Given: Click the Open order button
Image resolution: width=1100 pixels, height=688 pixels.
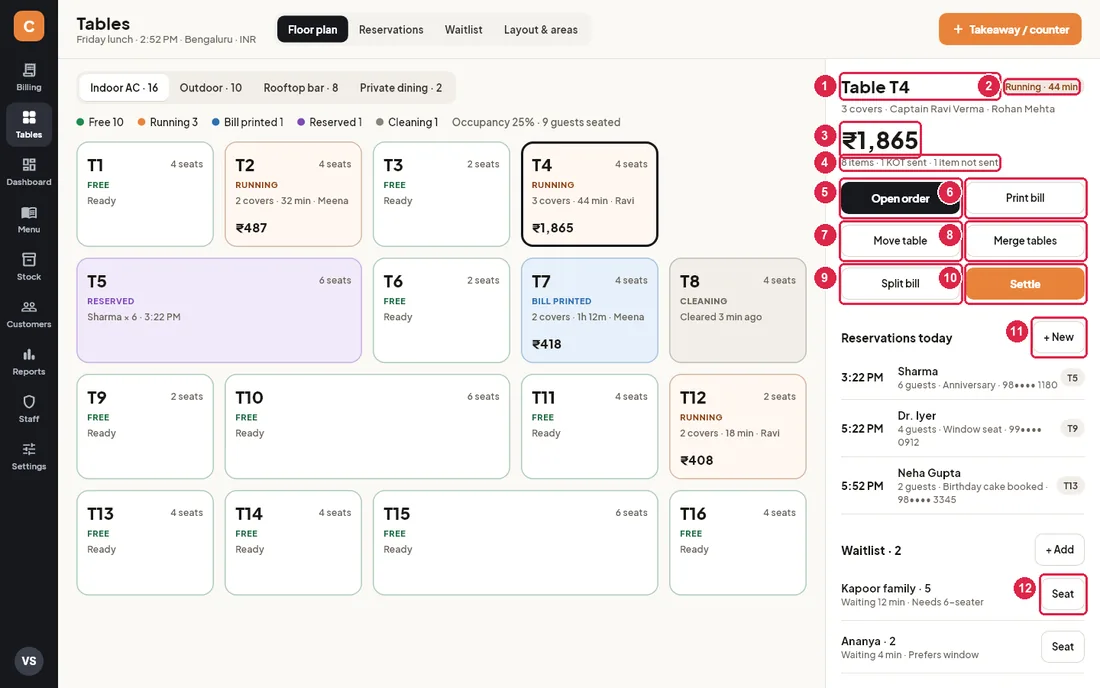Looking at the screenshot, I should click(900, 198).
